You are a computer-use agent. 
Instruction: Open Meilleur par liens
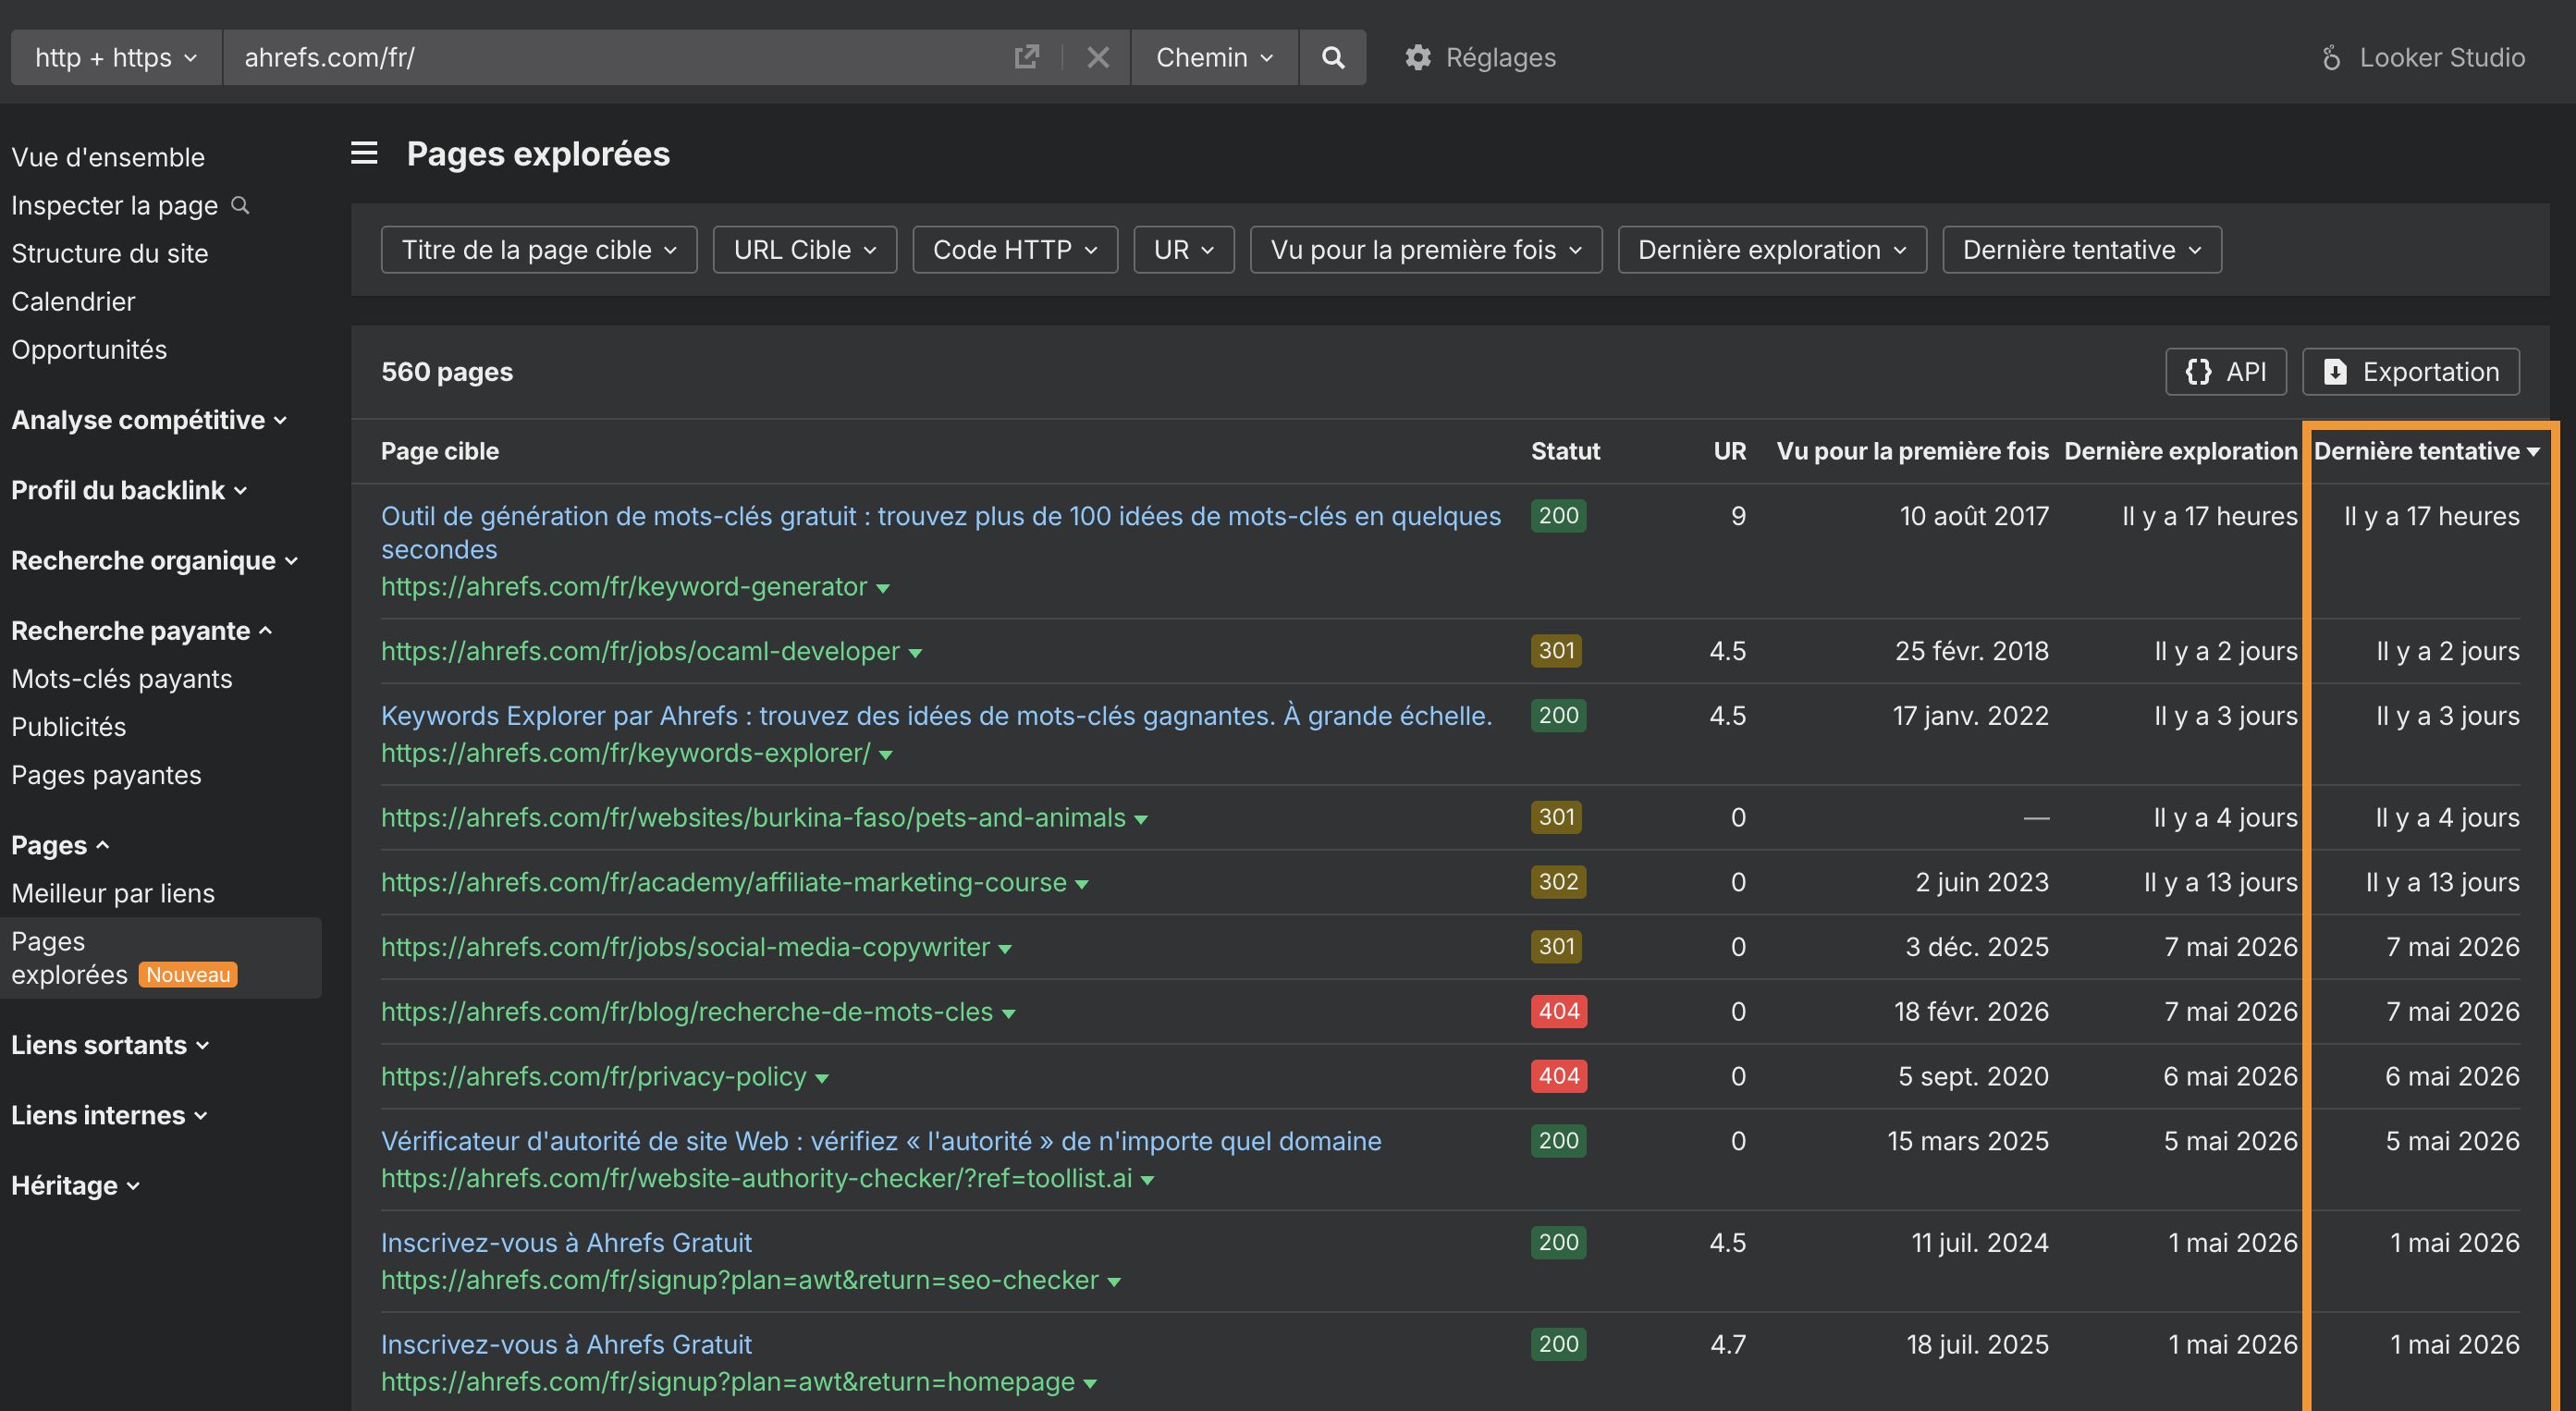click(113, 893)
